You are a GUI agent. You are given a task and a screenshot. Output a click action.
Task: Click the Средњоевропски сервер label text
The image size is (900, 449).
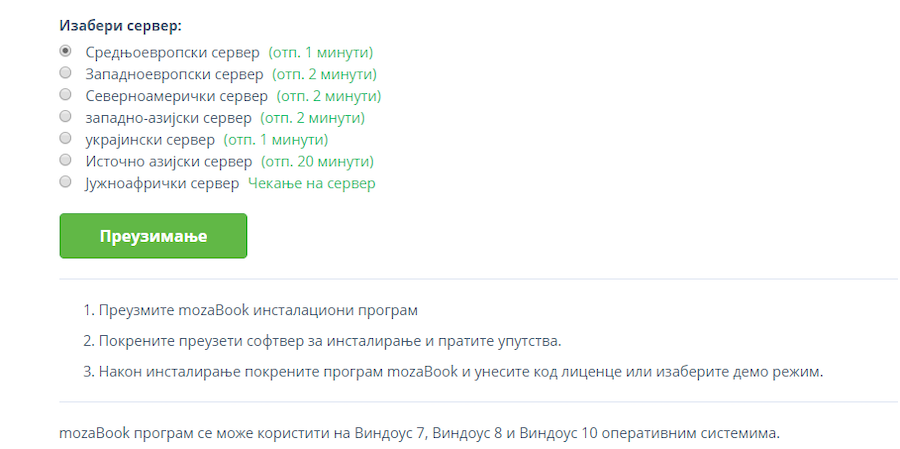pos(173,53)
